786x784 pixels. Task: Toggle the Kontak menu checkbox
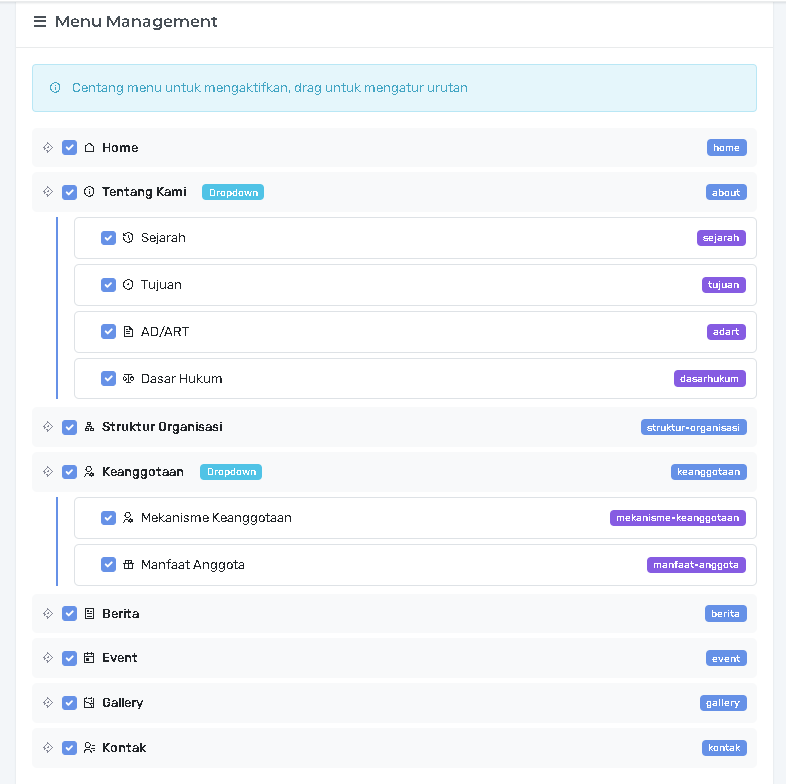[69, 748]
